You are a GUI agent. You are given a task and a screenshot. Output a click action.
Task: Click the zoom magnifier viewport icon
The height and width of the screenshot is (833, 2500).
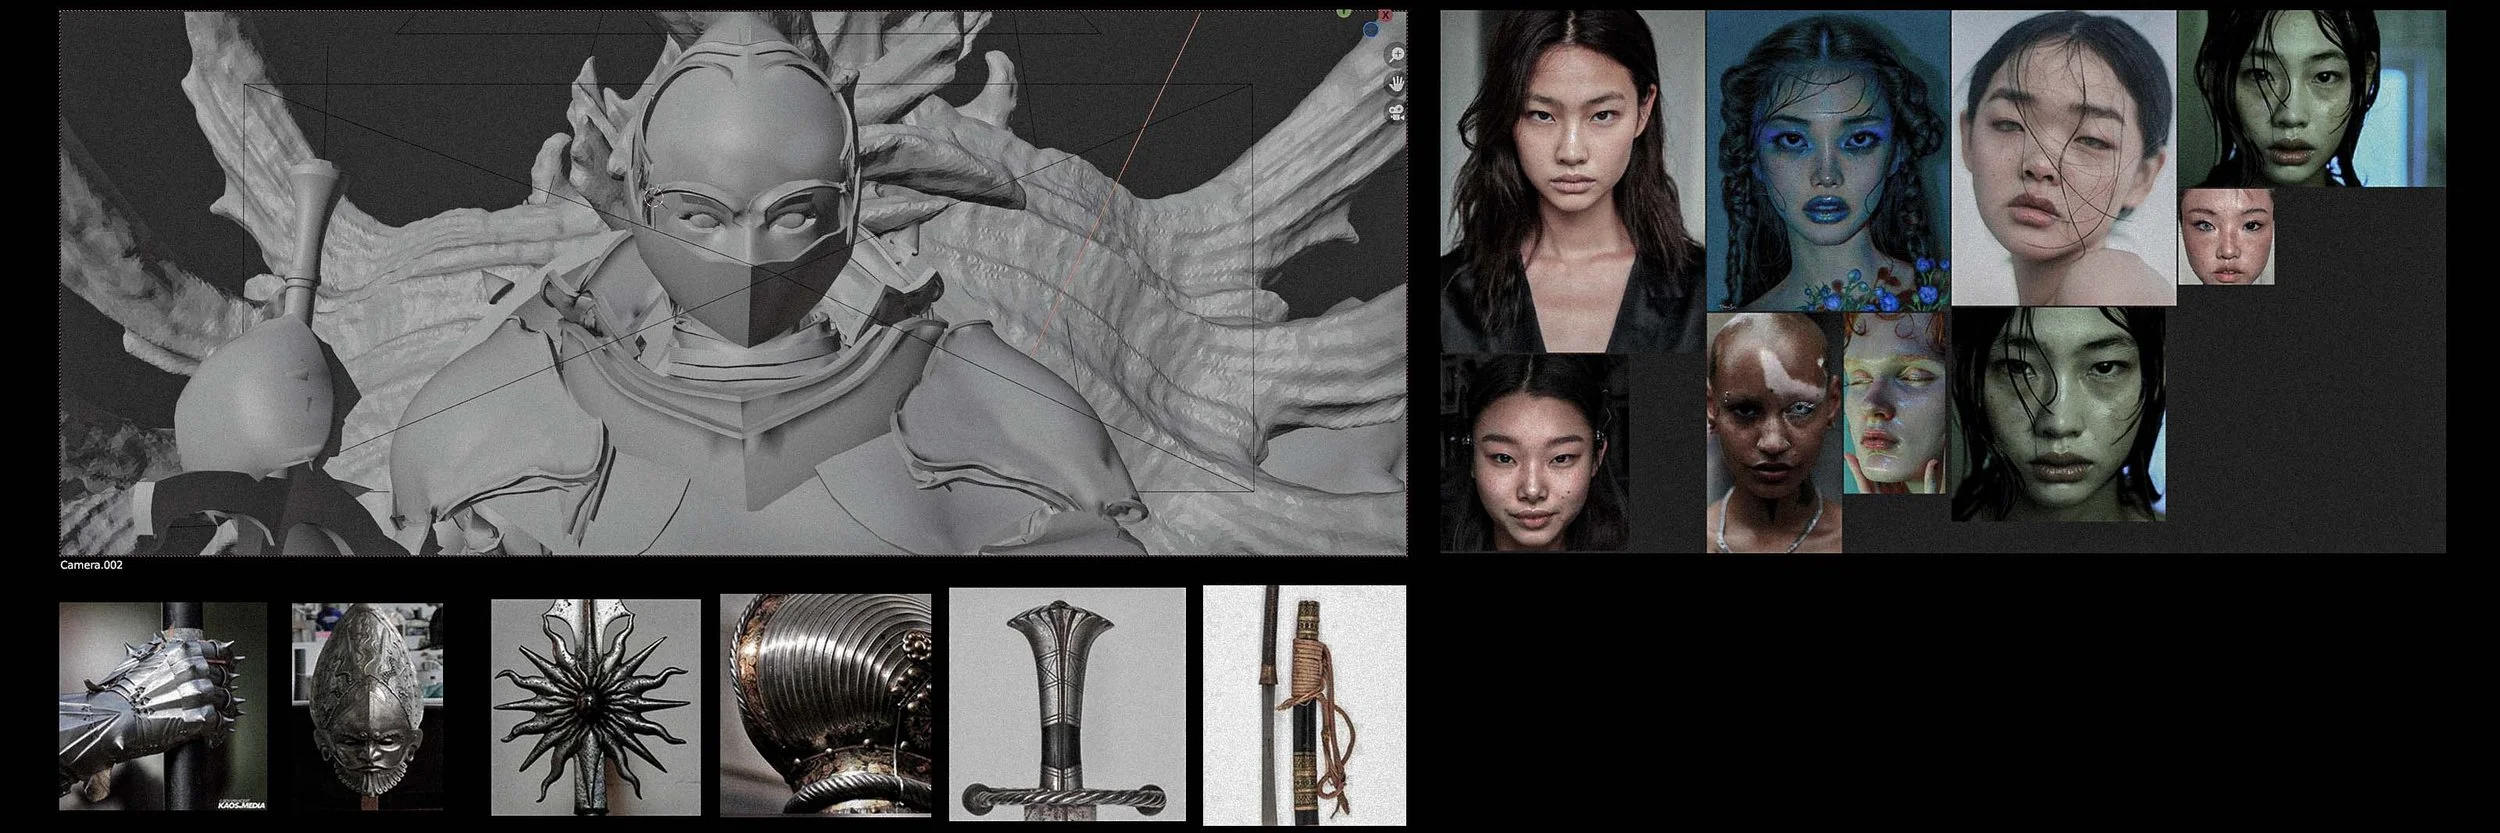1395,55
